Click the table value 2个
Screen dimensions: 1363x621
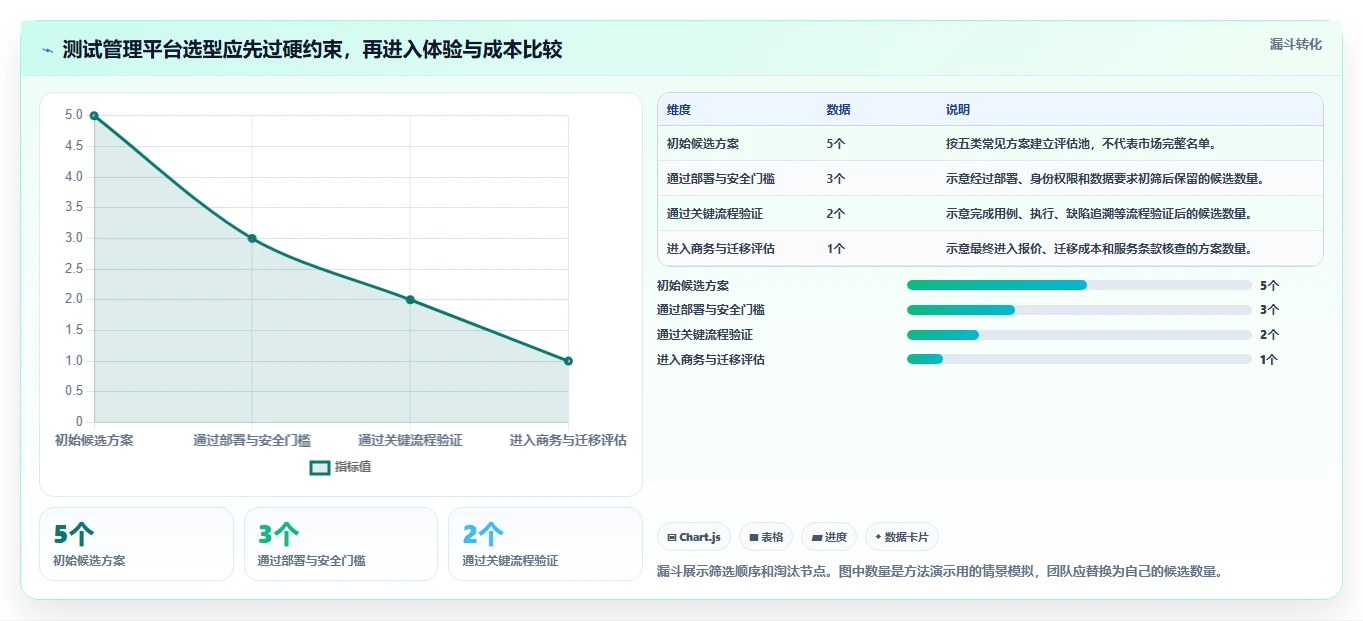pos(836,214)
